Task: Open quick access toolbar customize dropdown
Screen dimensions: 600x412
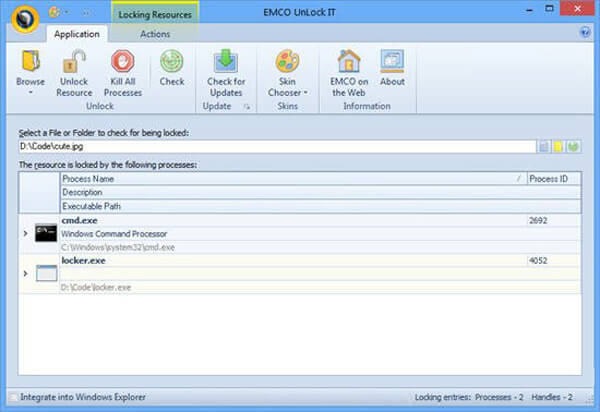Action: (x=67, y=12)
